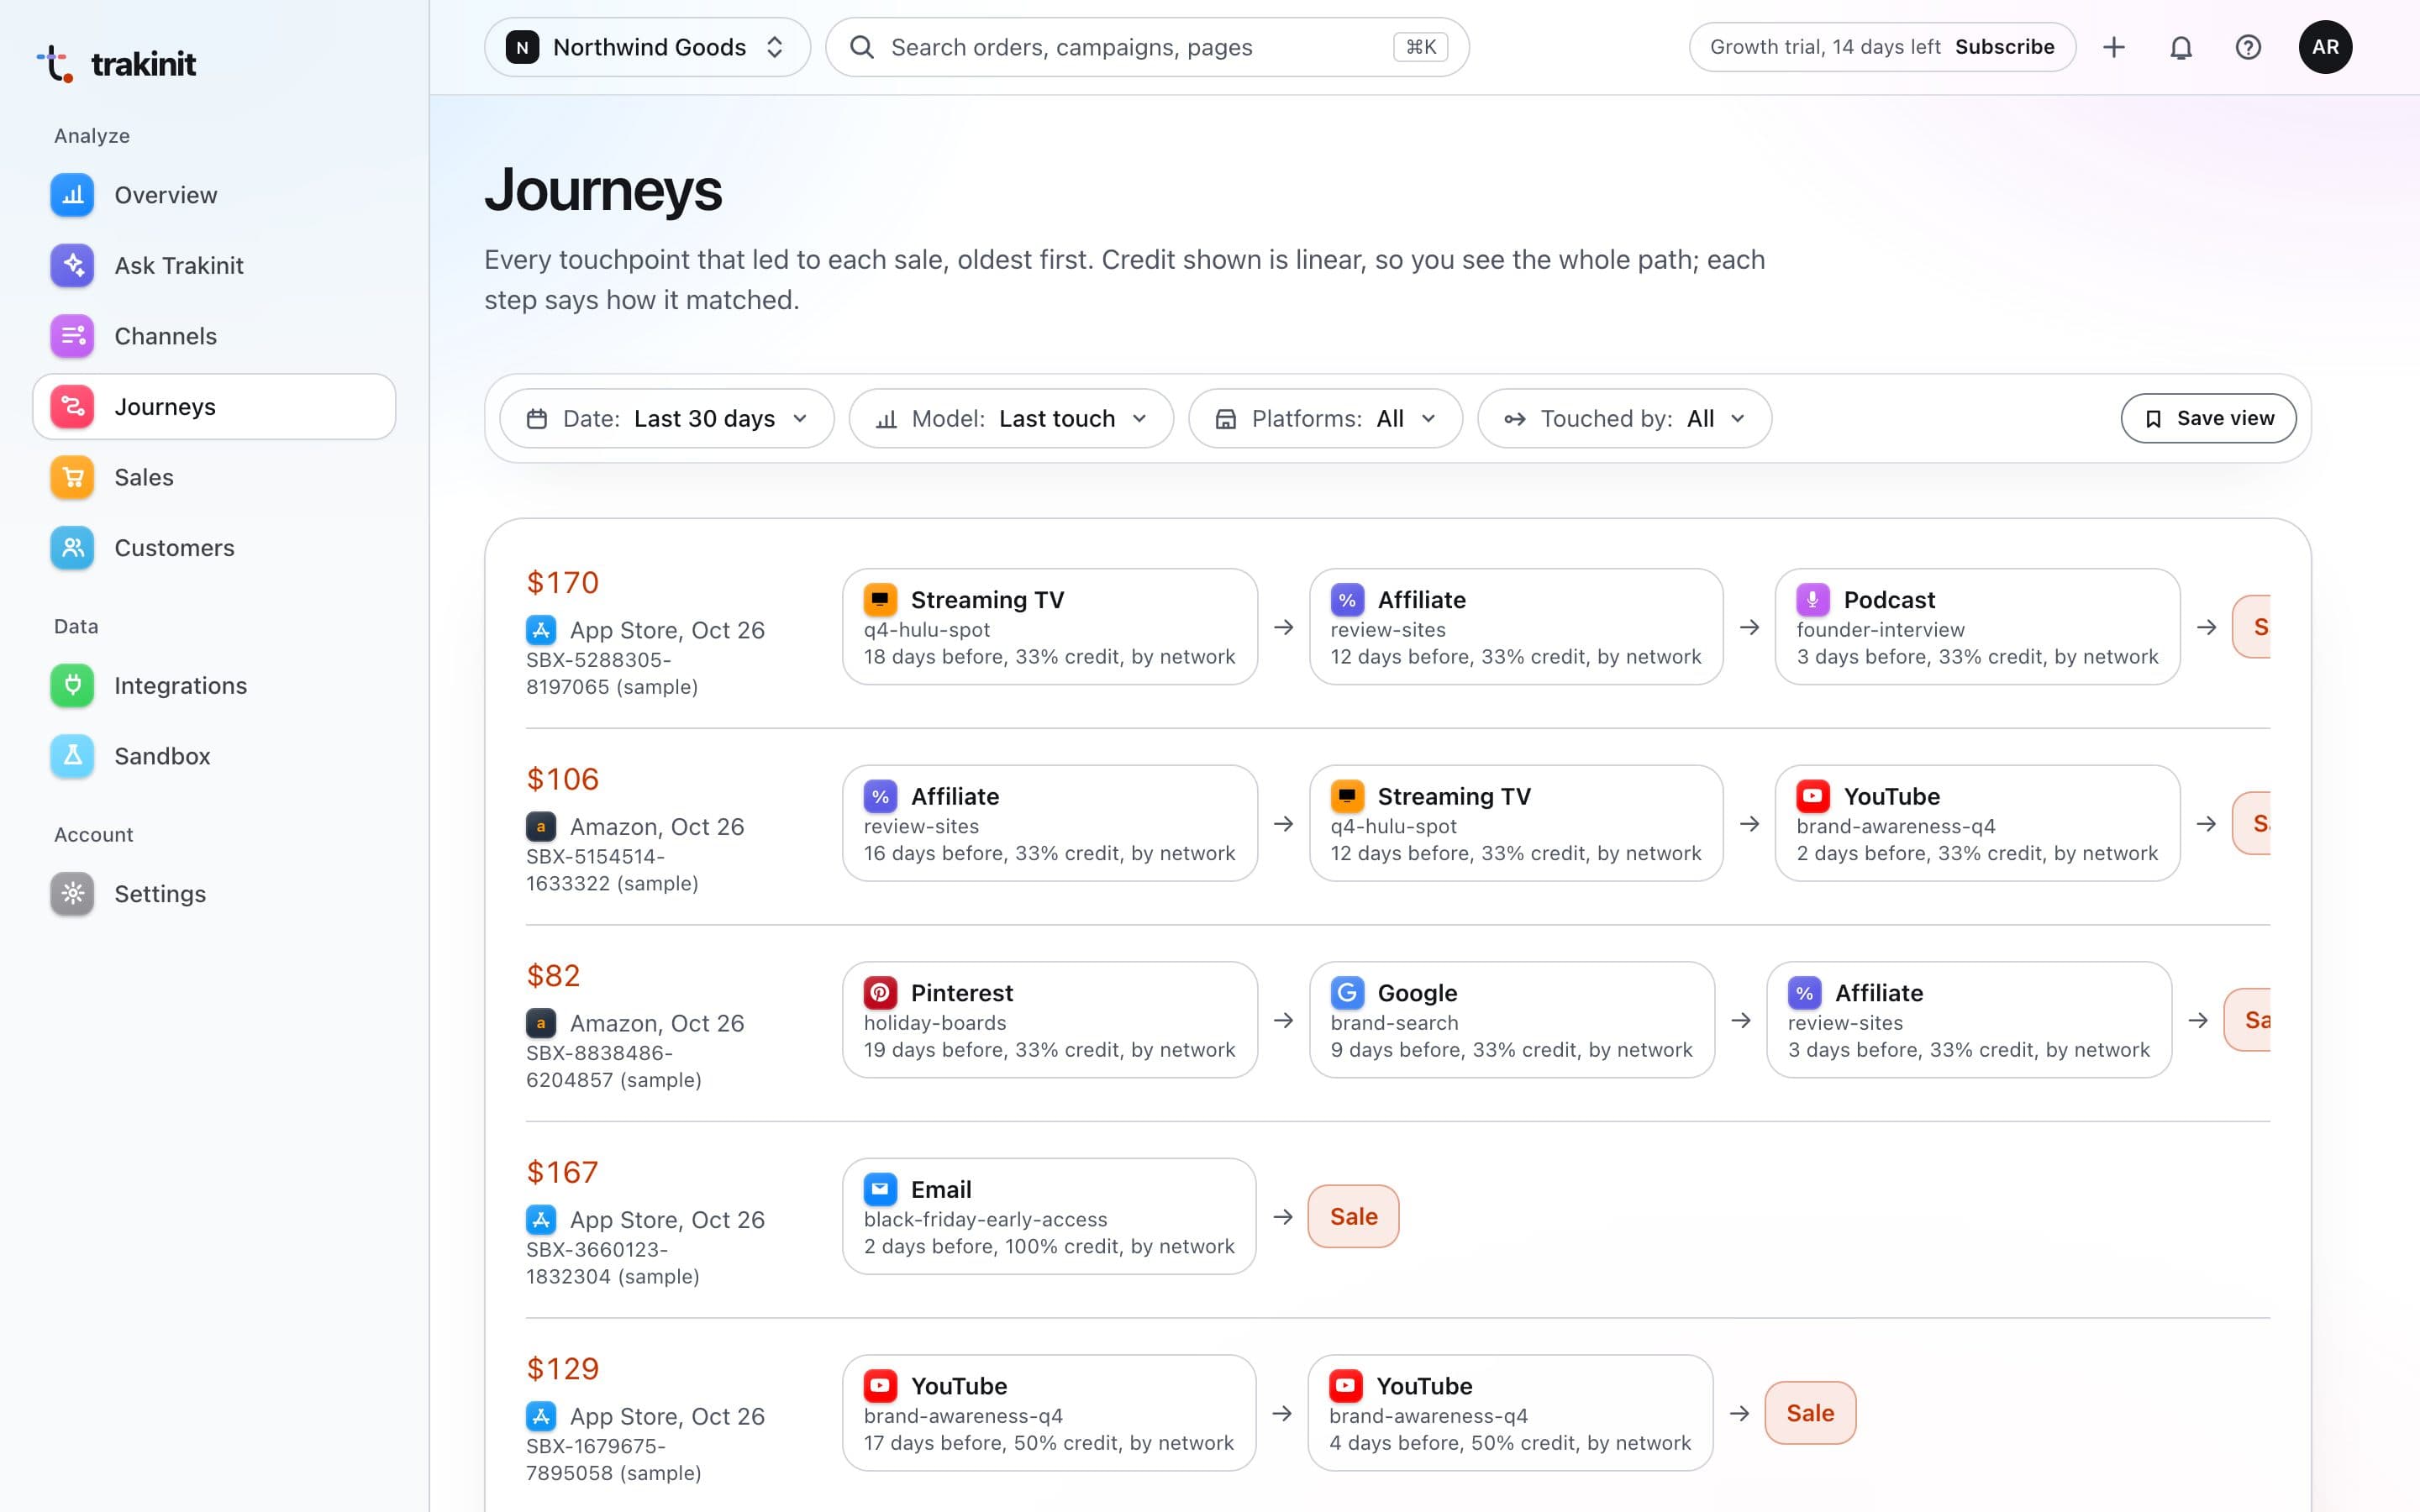Open notifications bell icon
Viewport: 2420px width, 1512px height.
2181,47
